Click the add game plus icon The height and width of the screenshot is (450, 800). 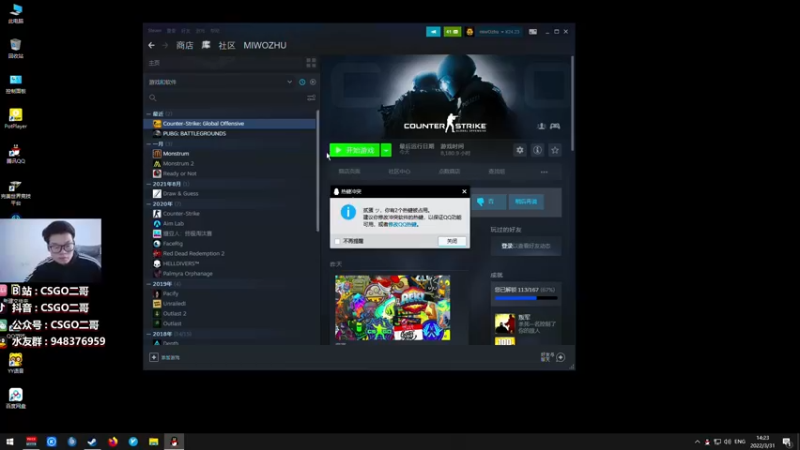coord(154,357)
